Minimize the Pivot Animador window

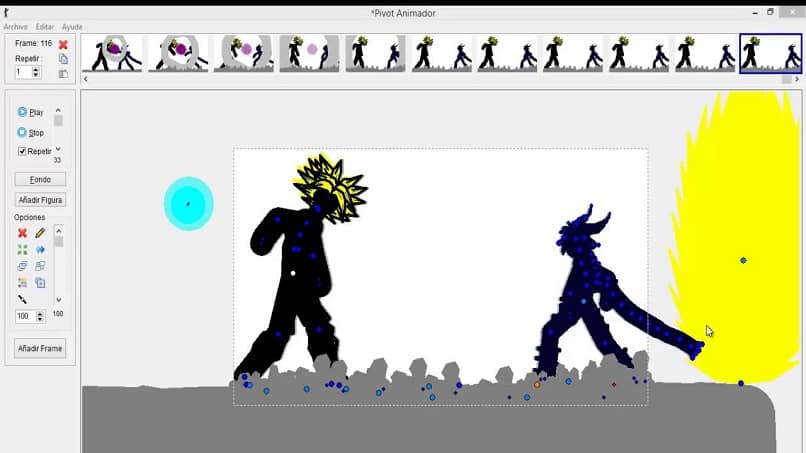coord(755,13)
